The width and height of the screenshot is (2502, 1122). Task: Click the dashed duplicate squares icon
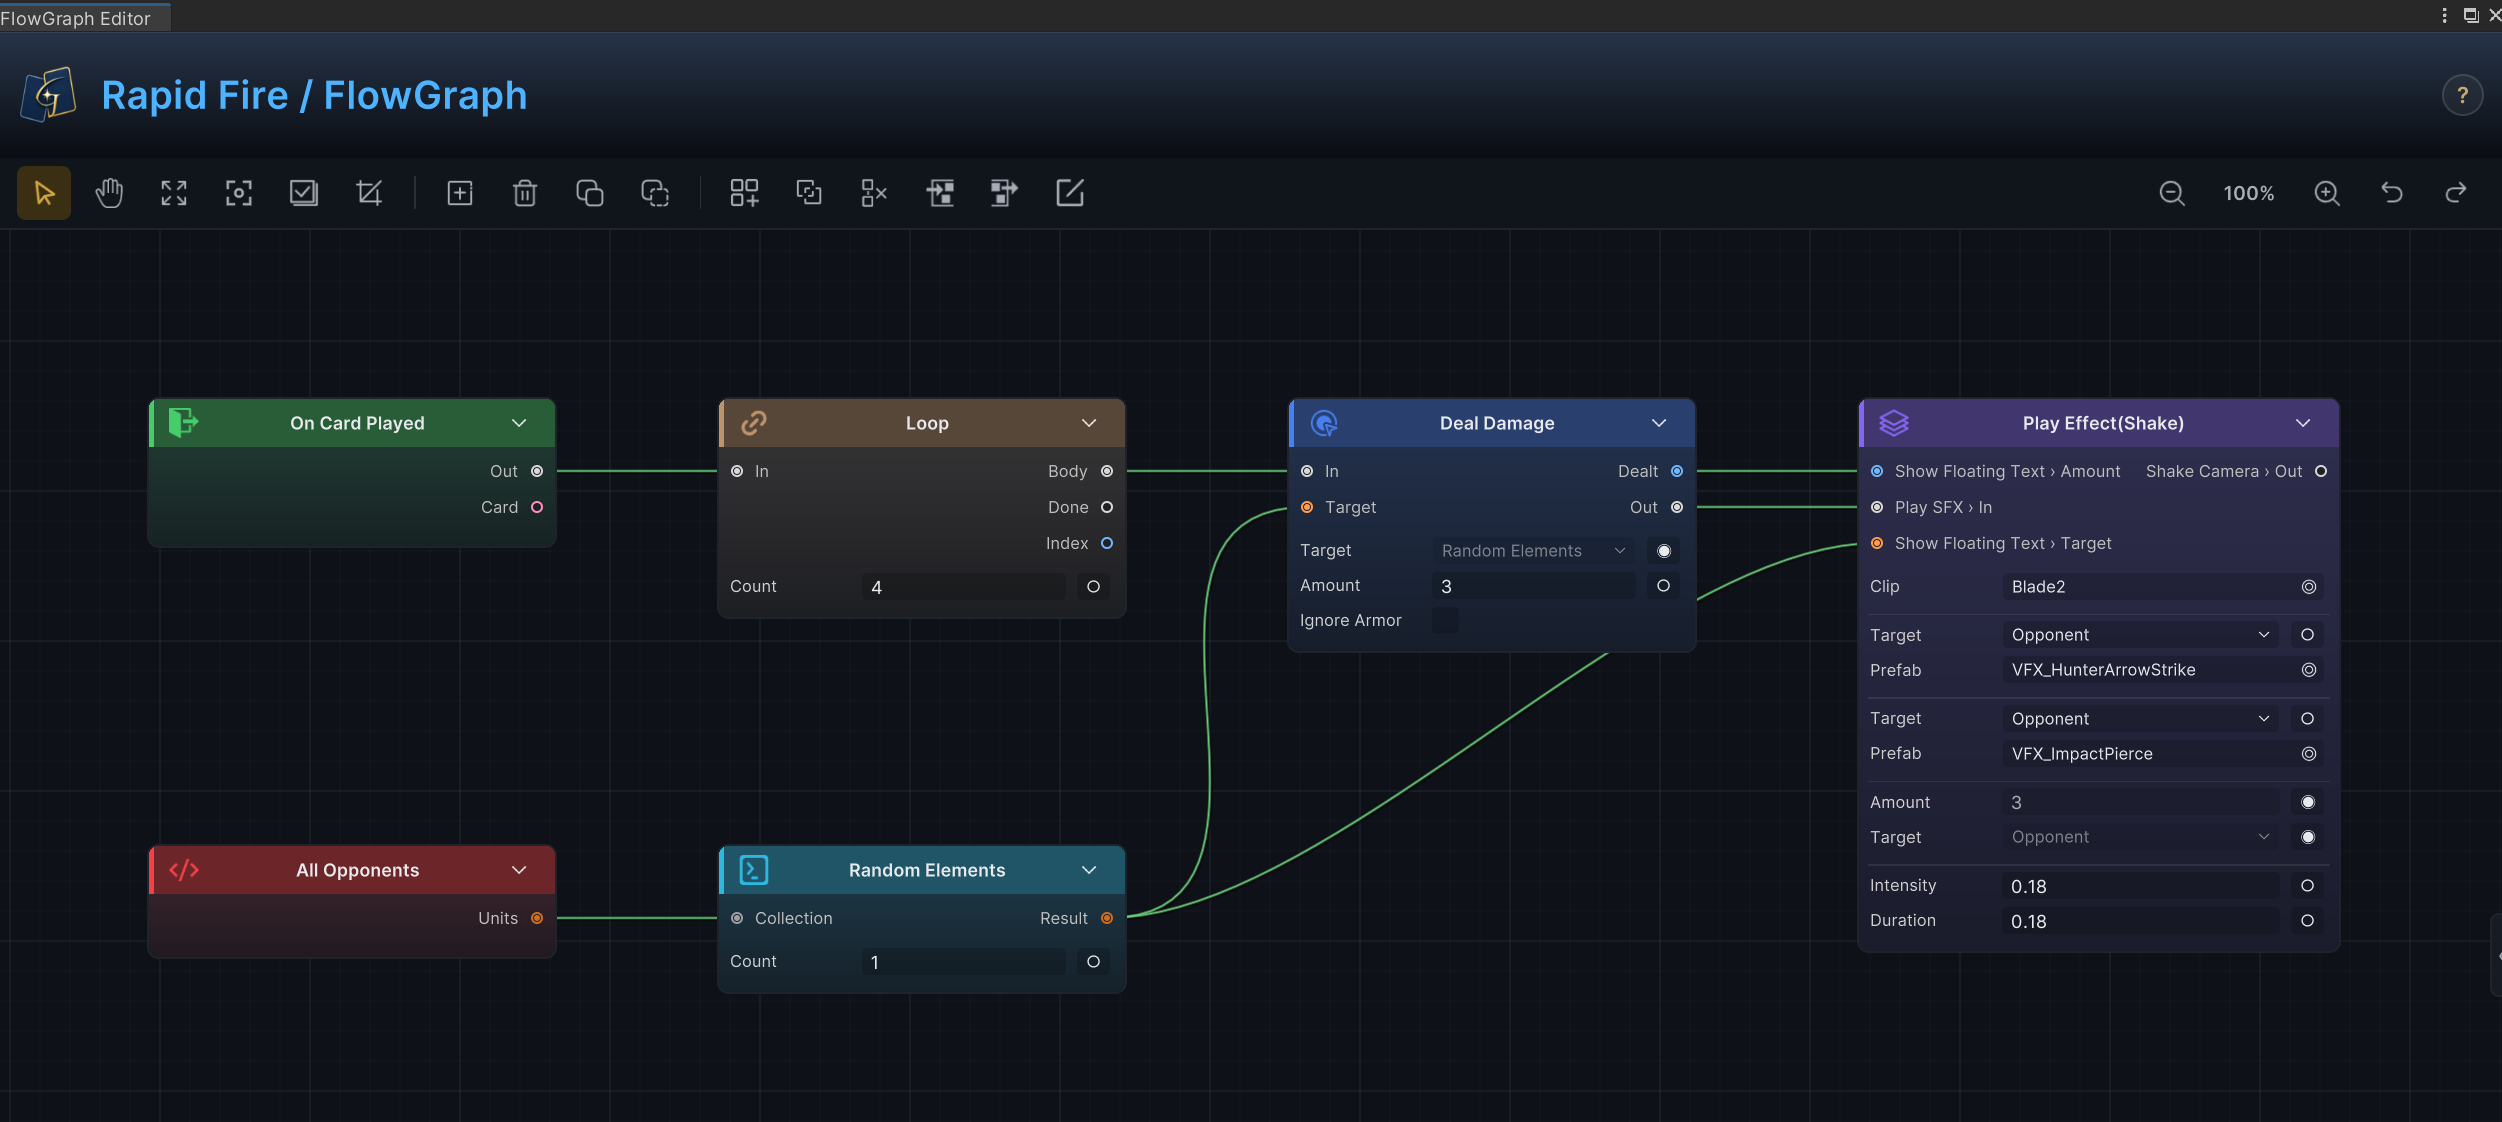655,193
